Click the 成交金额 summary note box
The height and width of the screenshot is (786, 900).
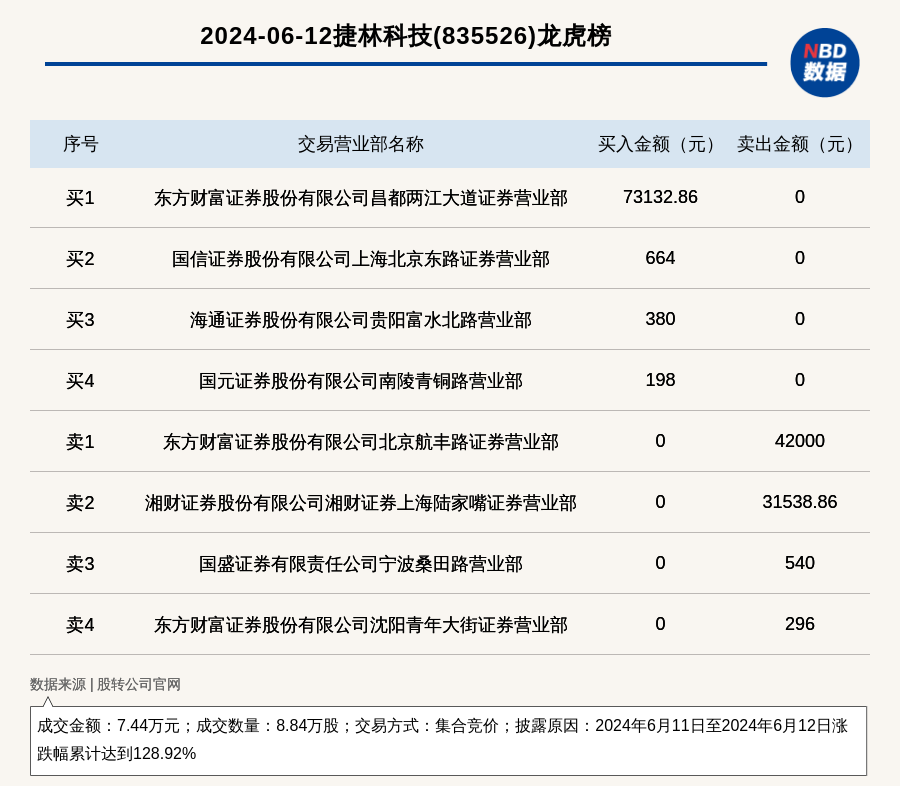(448, 741)
